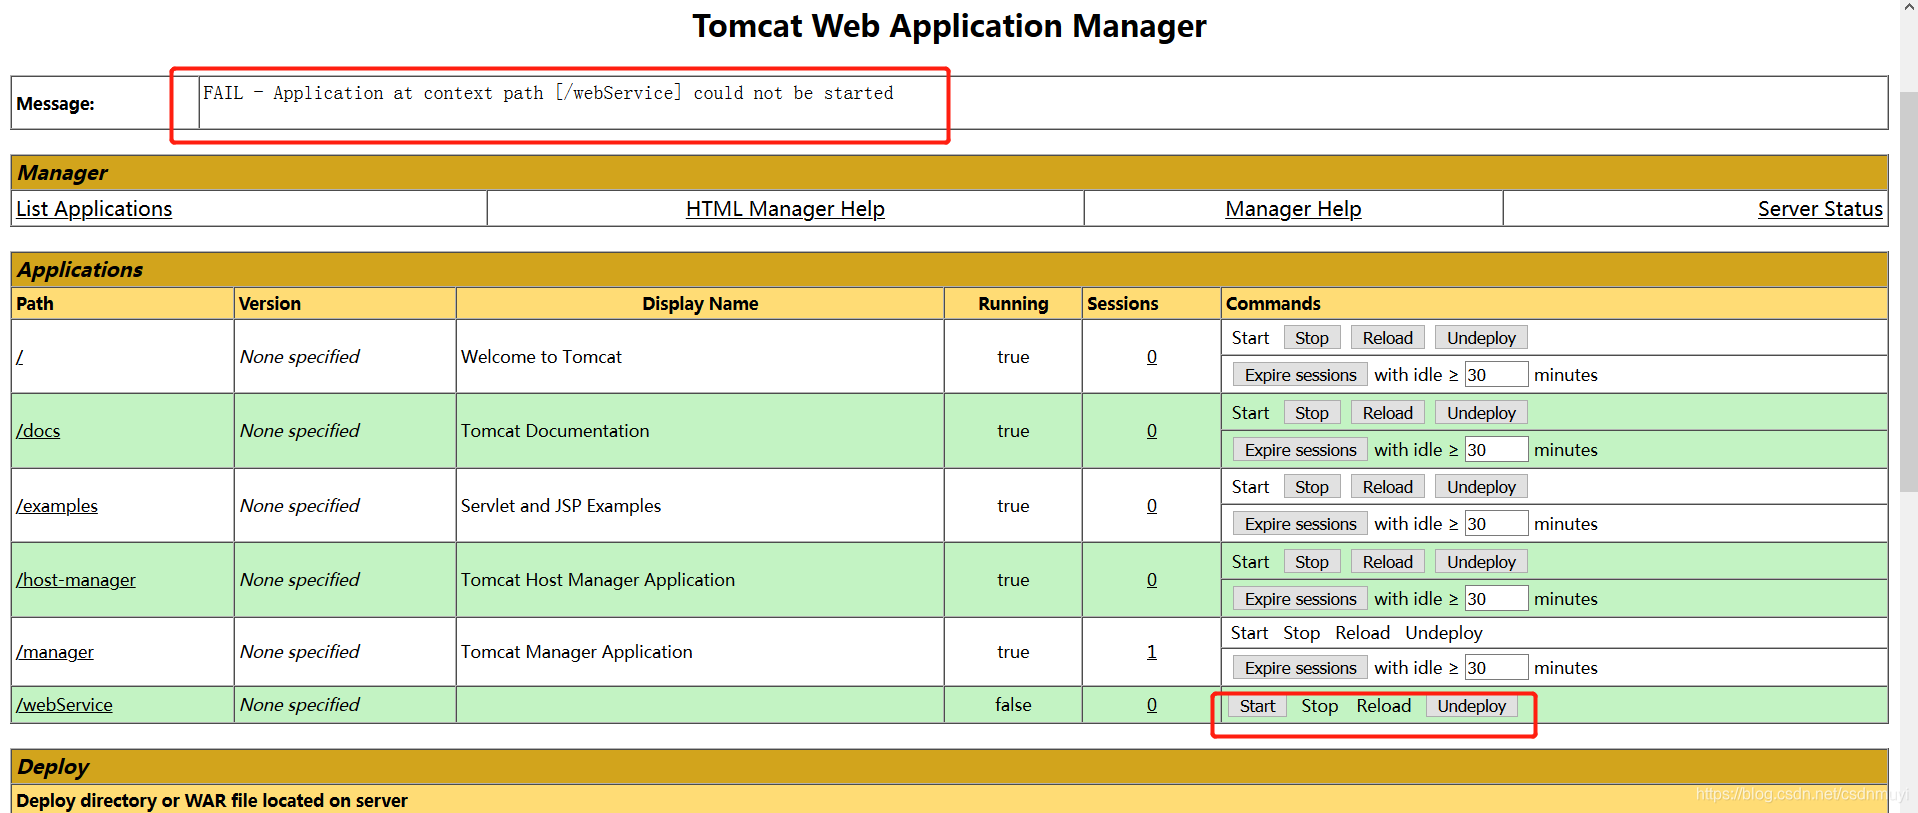The width and height of the screenshot is (1918, 813).
Task: Reload the Welcome to Tomcat application
Action: pyautogui.click(x=1387, y=338)
